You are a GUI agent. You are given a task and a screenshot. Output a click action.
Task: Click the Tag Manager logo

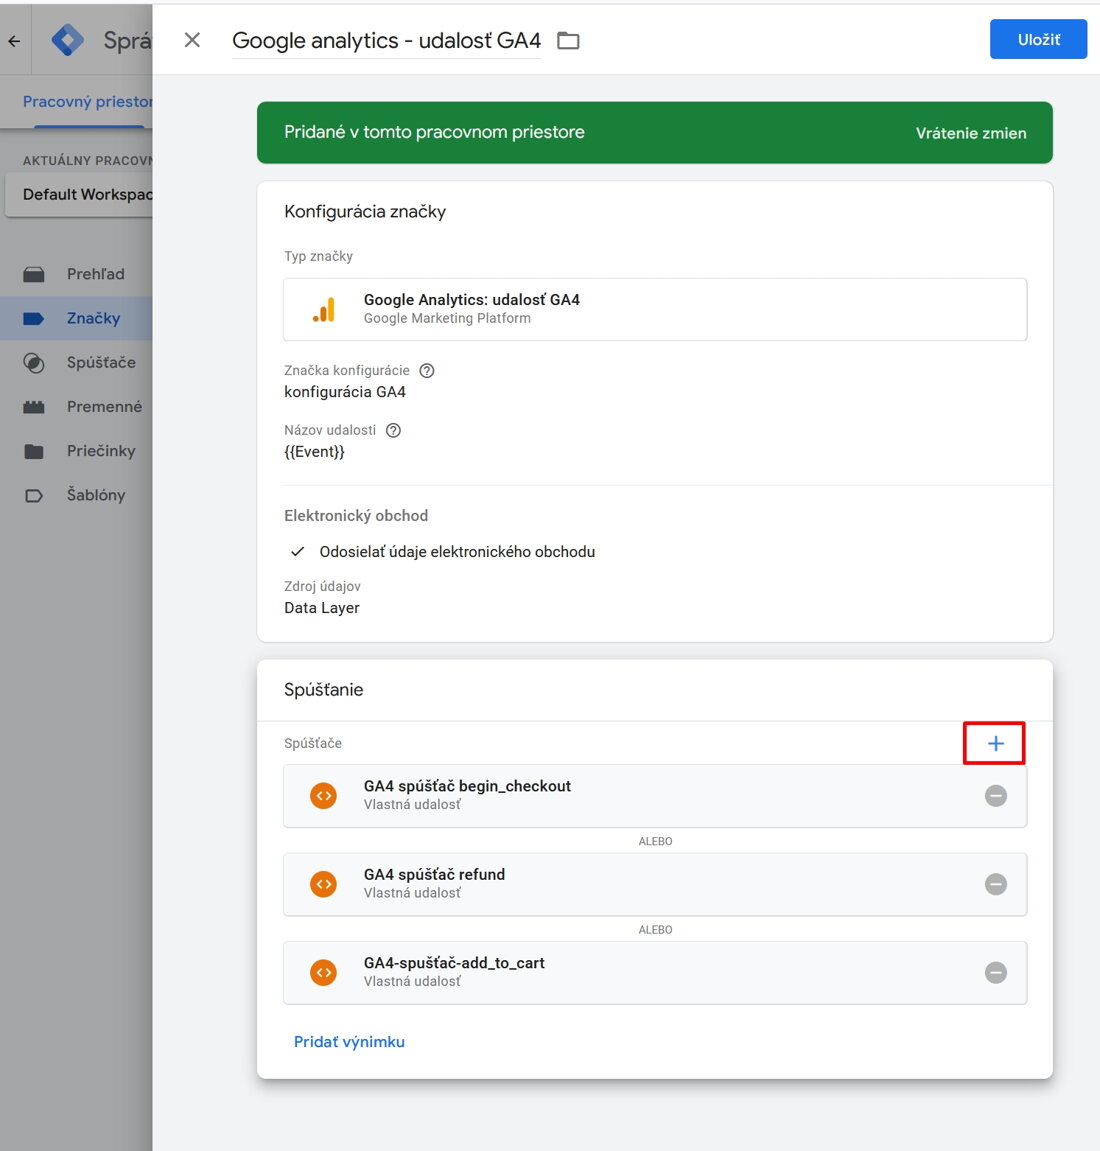(68, 40)
